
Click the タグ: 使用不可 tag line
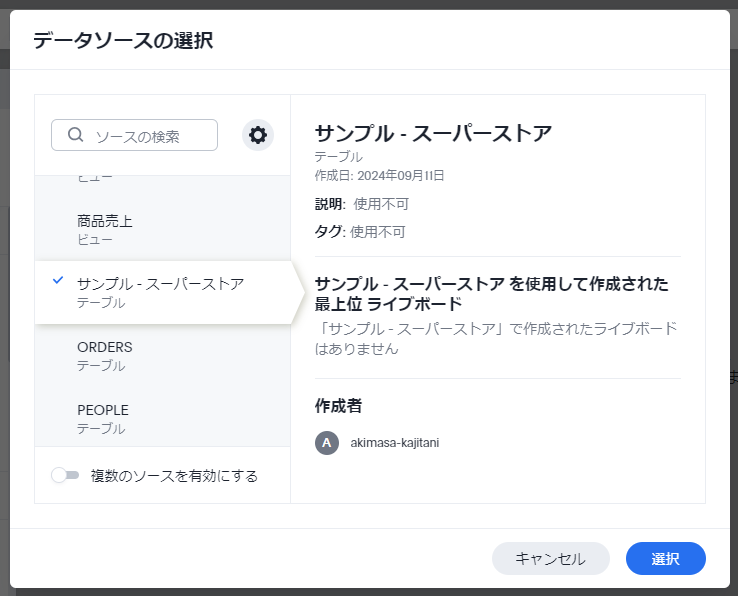(x=360, y=231)
